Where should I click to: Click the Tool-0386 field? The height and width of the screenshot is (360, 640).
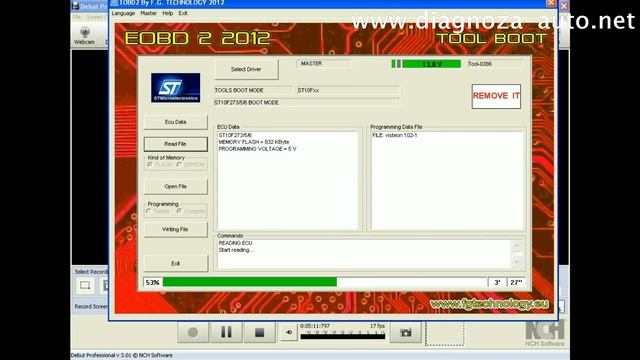coord(495,64)
